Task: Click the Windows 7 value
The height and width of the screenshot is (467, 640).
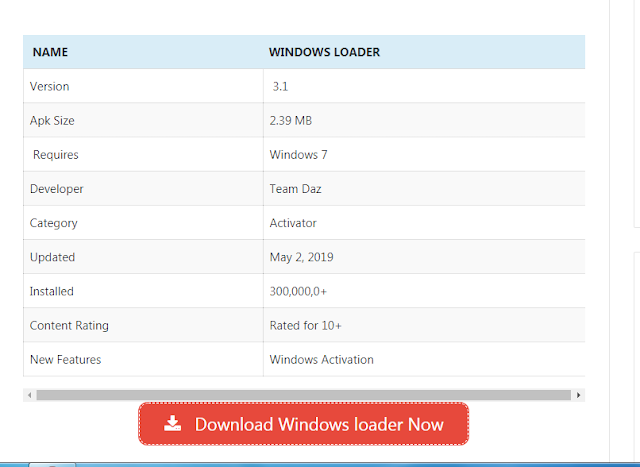Action: (x=298, y=155)
